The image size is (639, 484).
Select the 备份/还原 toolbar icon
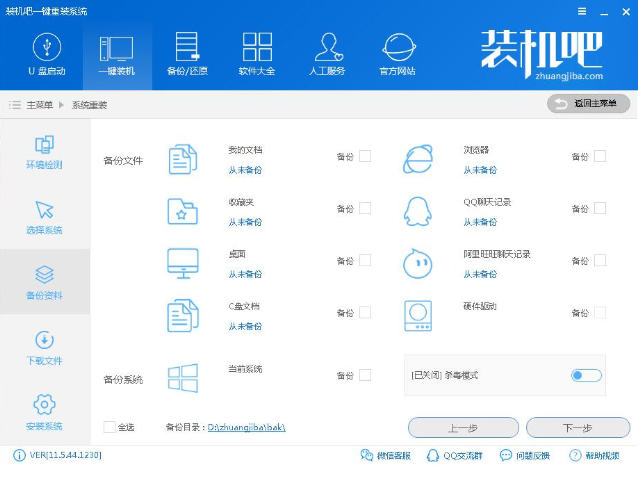point(187,53)
